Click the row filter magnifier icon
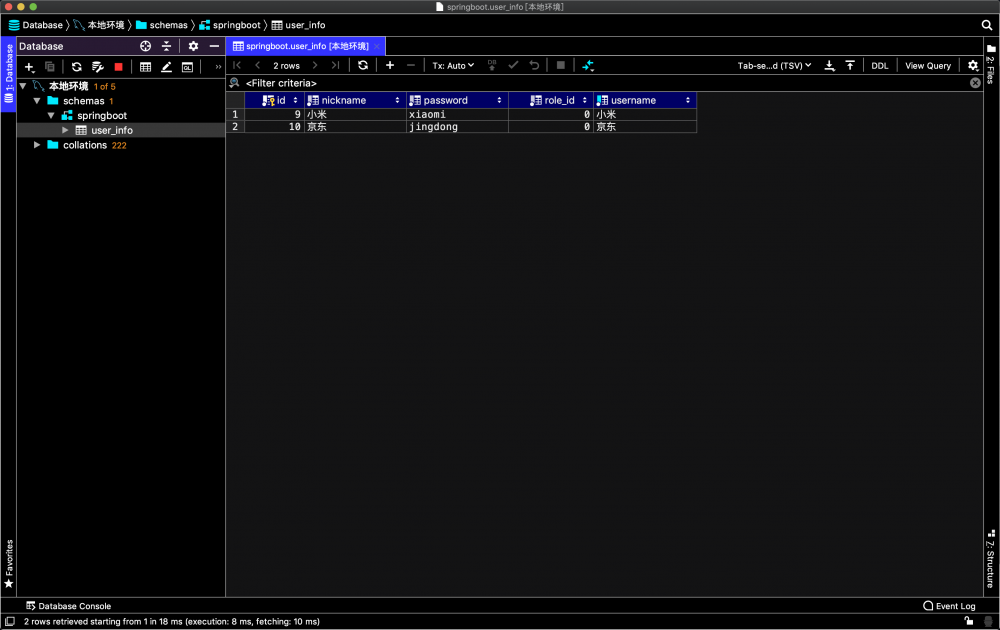Image resolution: width=1000 pixels, height=630 pixels. [235, 83]
